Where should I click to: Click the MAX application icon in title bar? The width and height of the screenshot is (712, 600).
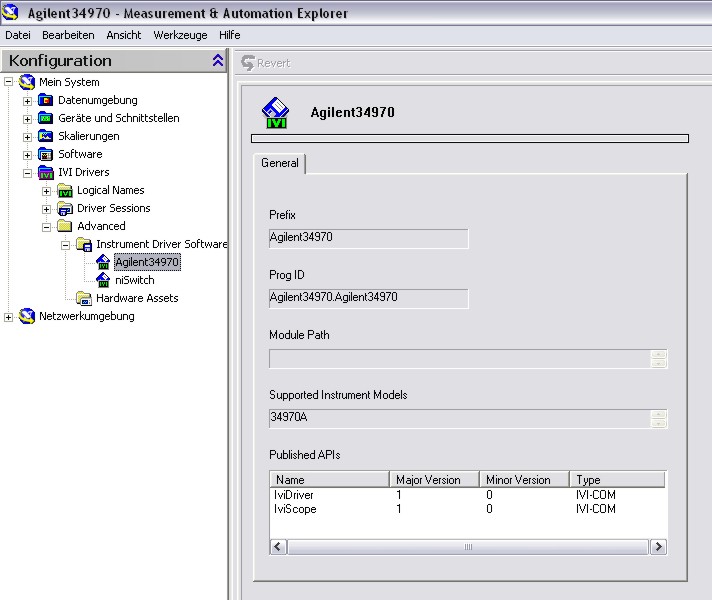10,12
